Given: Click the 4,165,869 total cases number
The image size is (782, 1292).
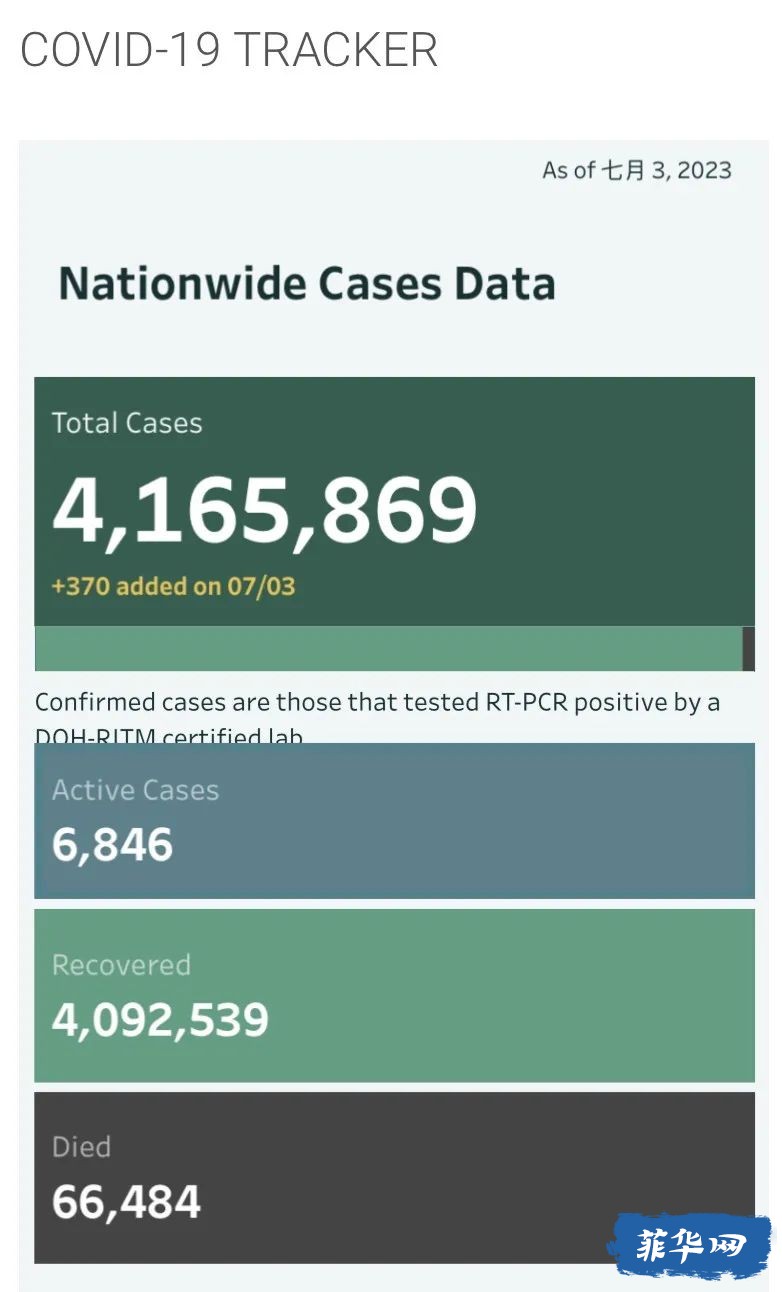Looking at the screenshot, I should coord(265,509).
